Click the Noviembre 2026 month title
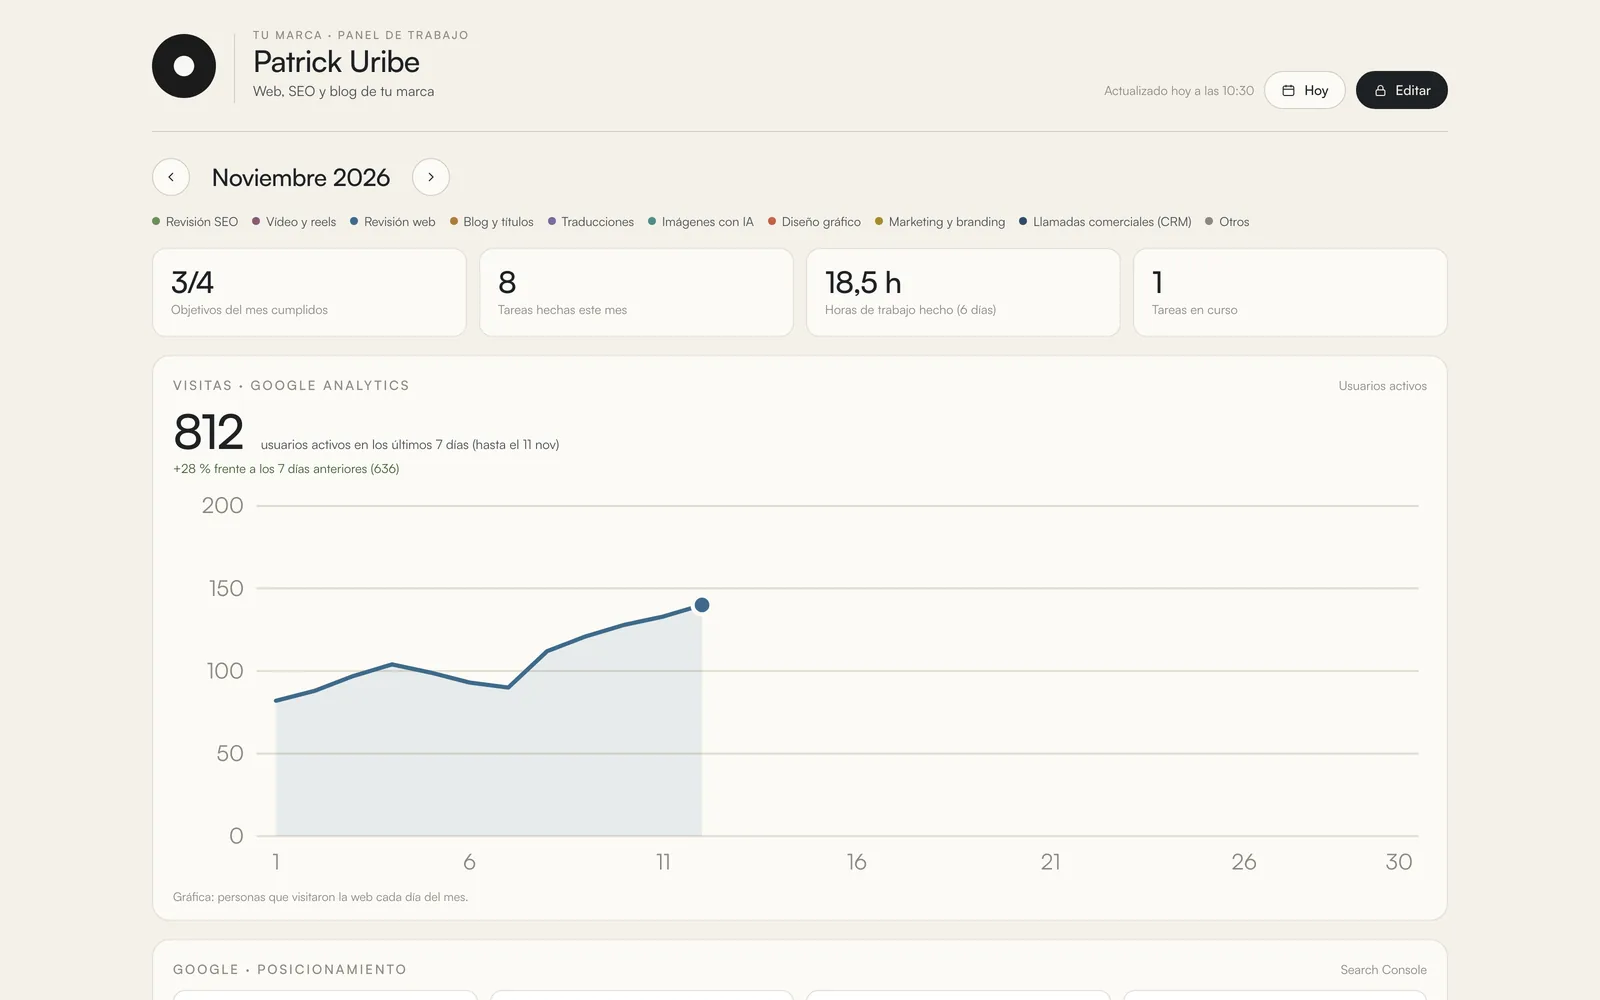Viewport: 1600px width, 1000px height. click(301, 177)
